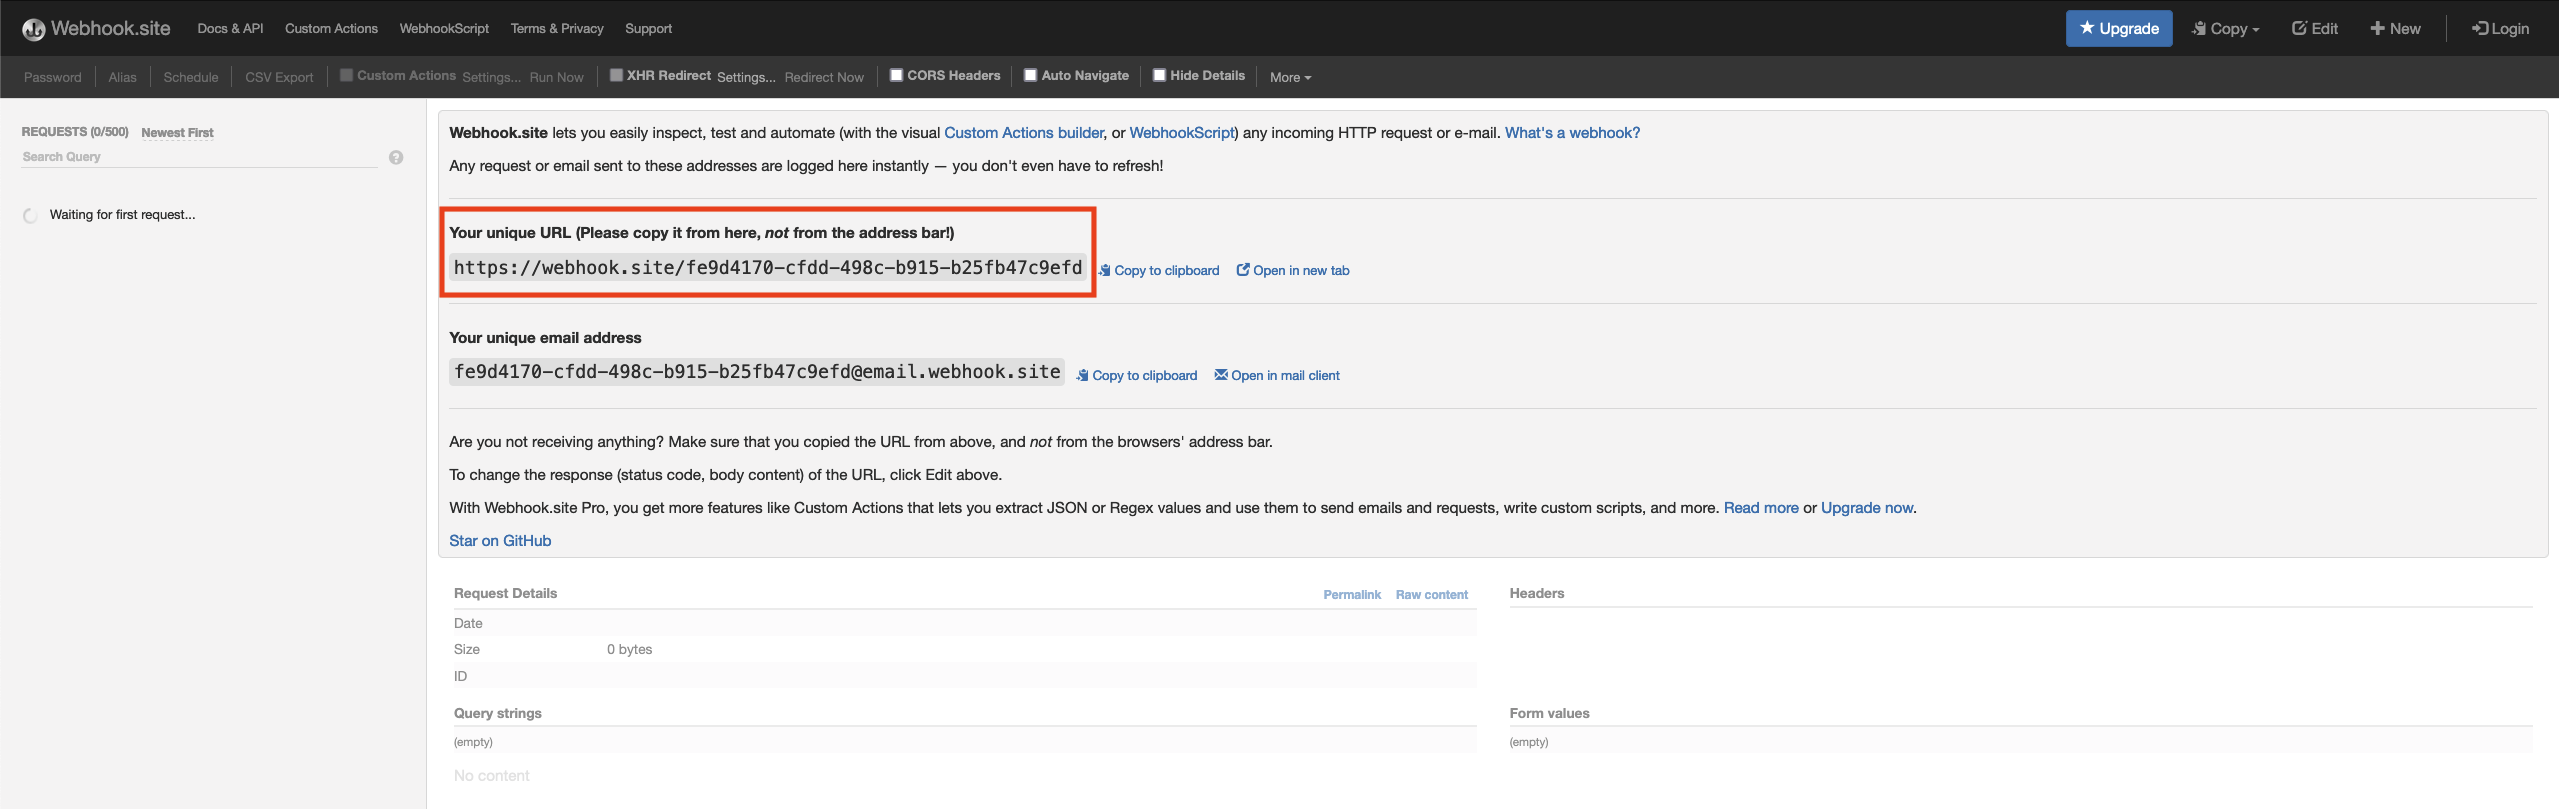Open the Read more link
The height and width of the screenshot is (809, 2559).
(1761, 508)
